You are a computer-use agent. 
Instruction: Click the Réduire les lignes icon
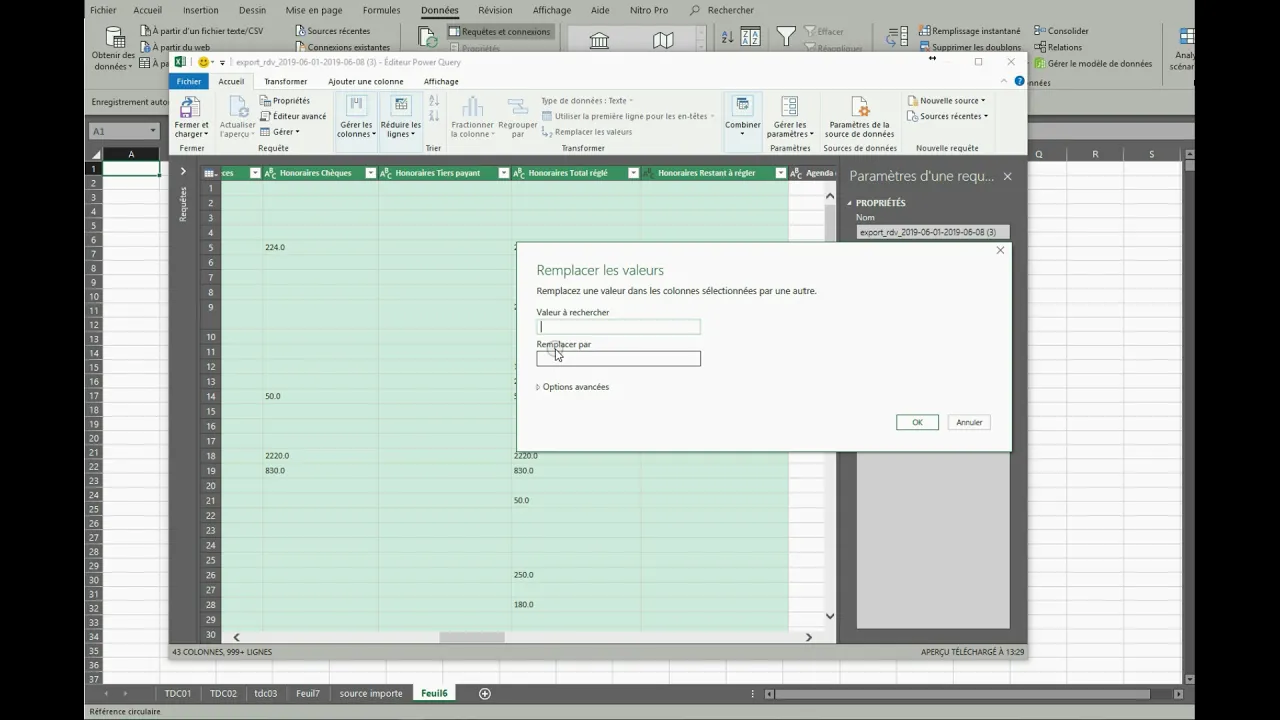[401, 107]
